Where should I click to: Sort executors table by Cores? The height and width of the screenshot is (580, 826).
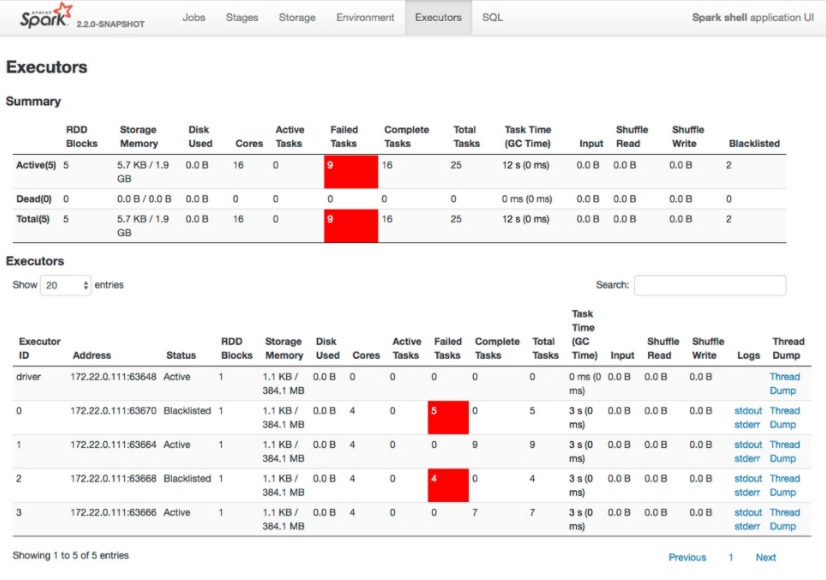pyautogui.click(x=366, y=355)
